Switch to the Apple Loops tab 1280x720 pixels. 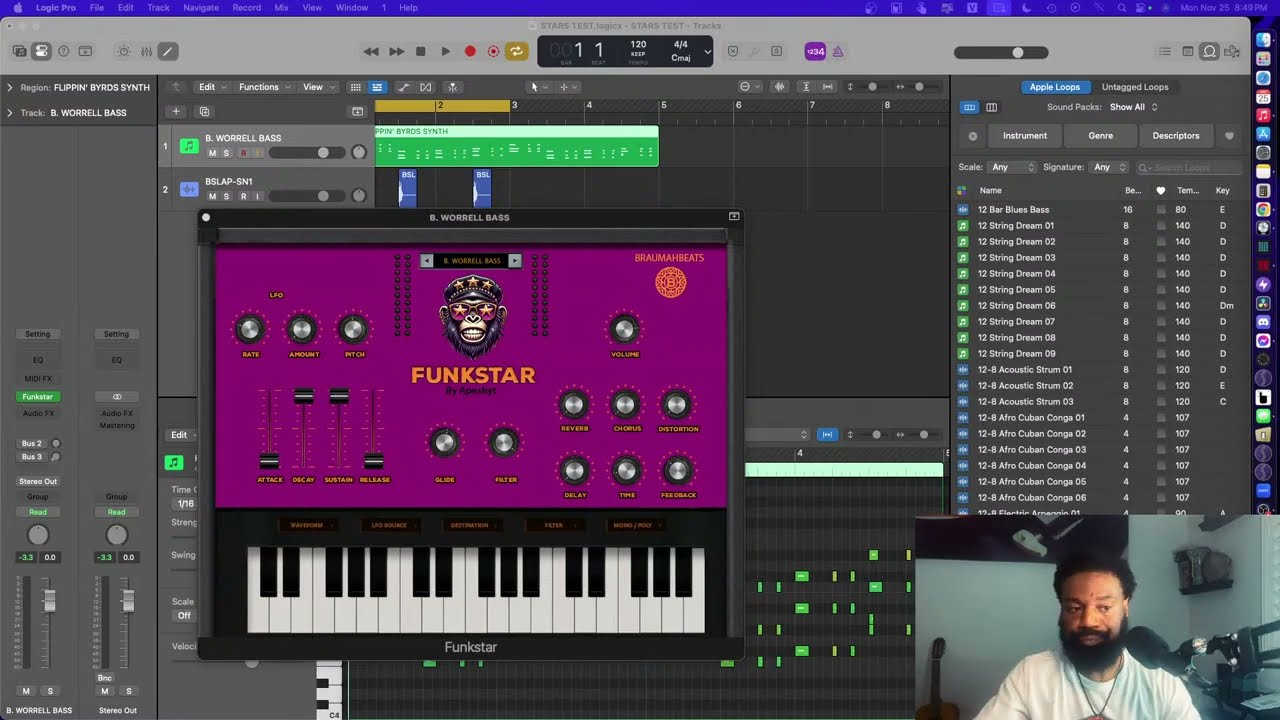pyautogui.click(x=1054, y=87)
